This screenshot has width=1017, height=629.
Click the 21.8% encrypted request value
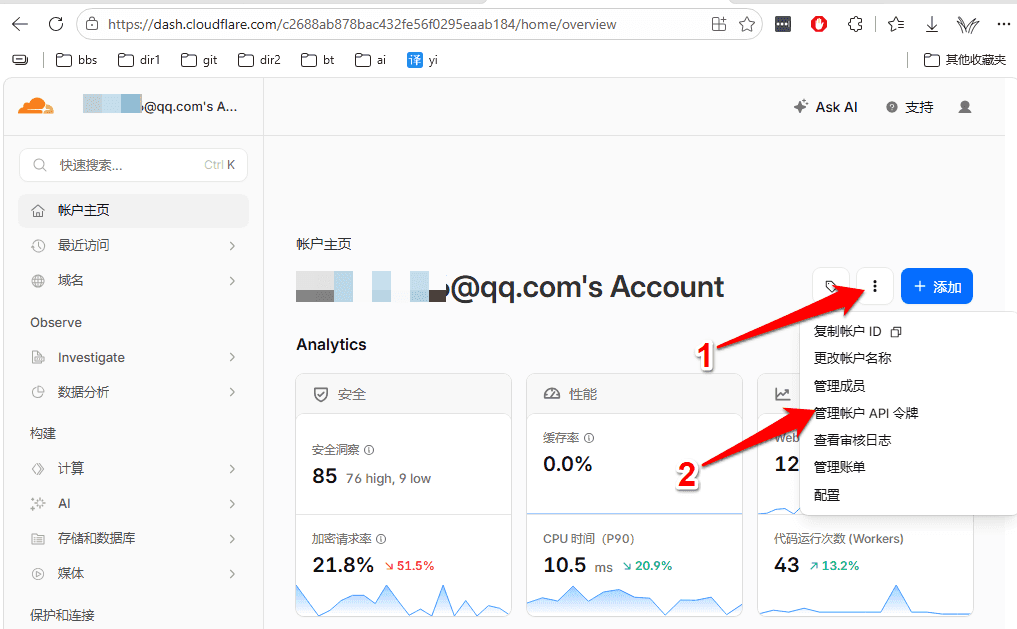coord(343,565)
